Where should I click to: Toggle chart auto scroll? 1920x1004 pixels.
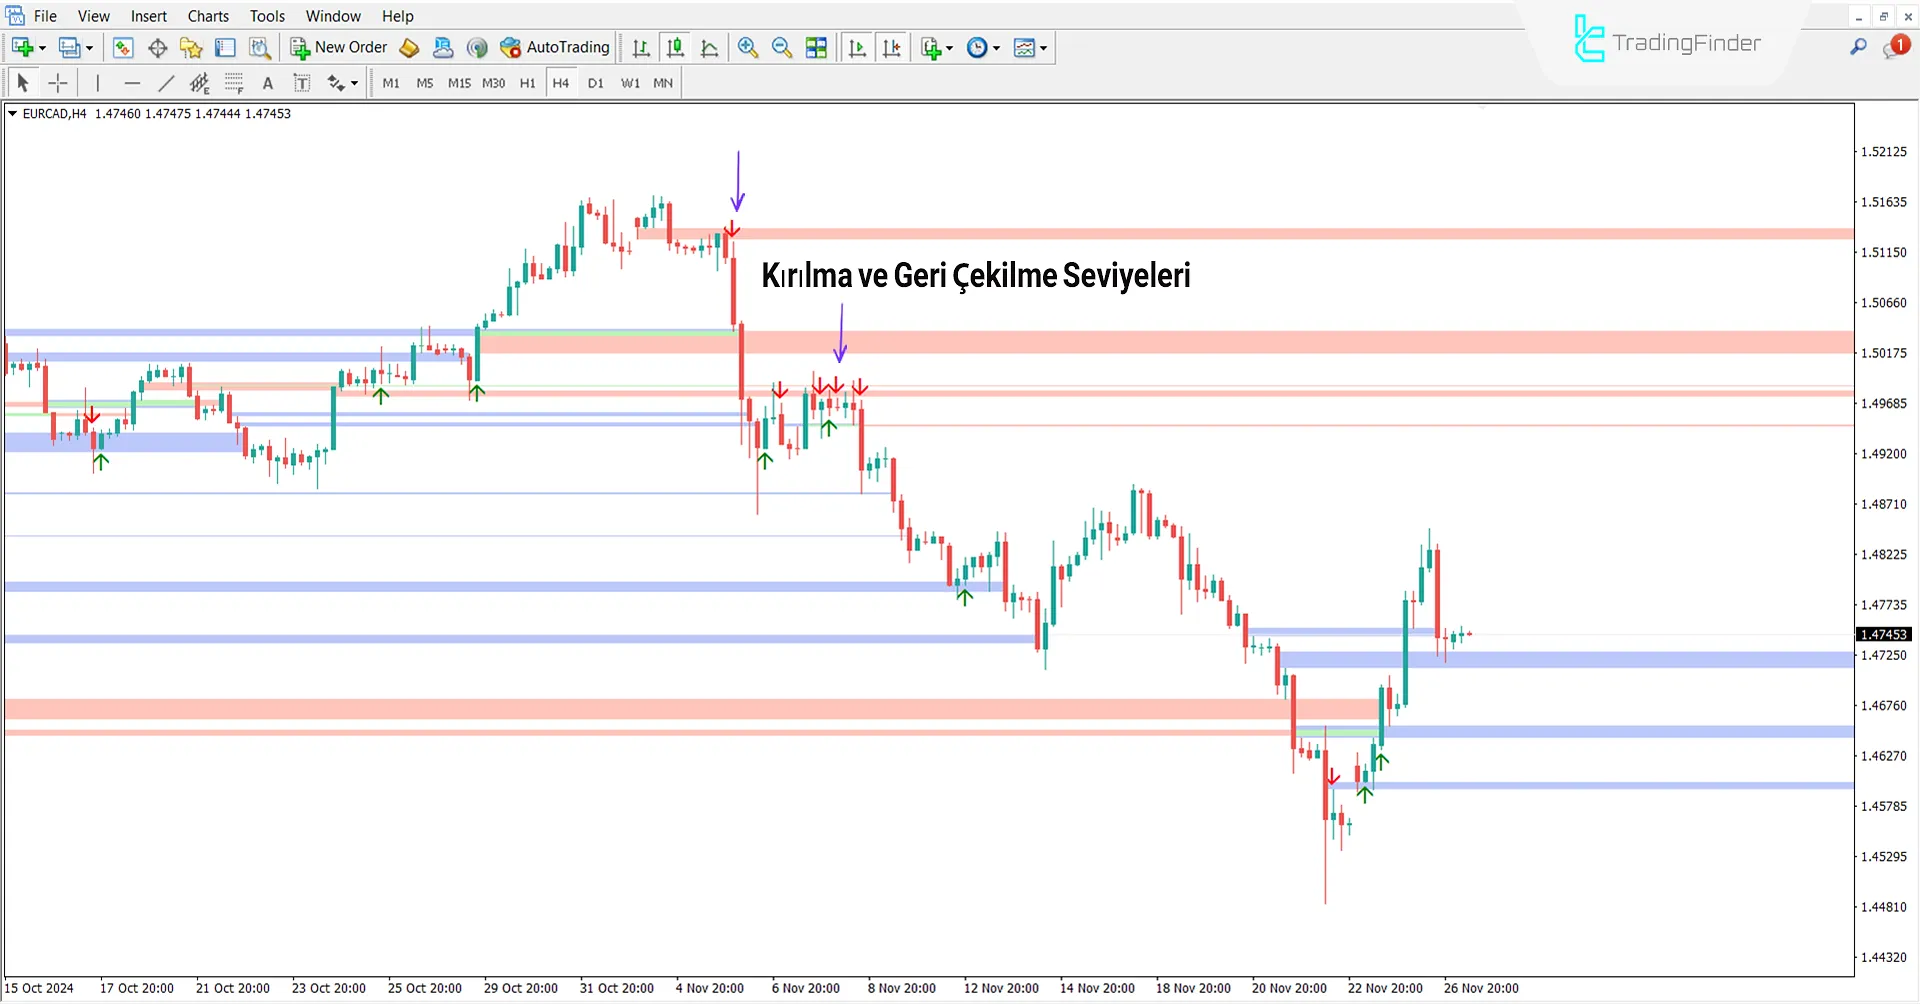click(857, 48)
